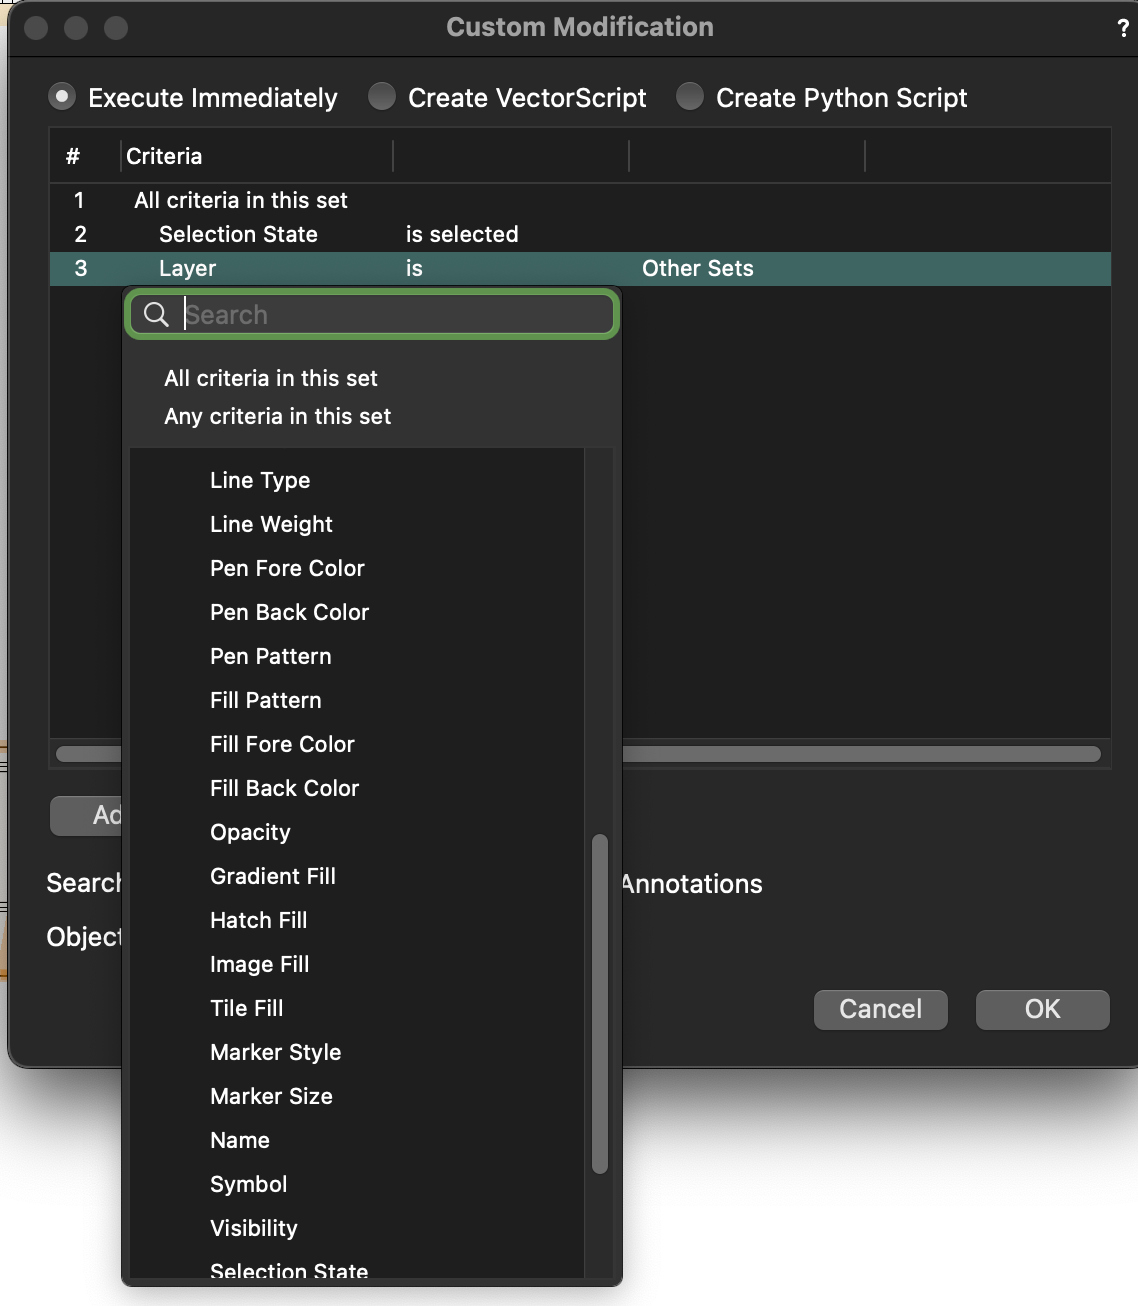
Task: Dismiss the dialog with Cancel
Action: [880, 1009]
